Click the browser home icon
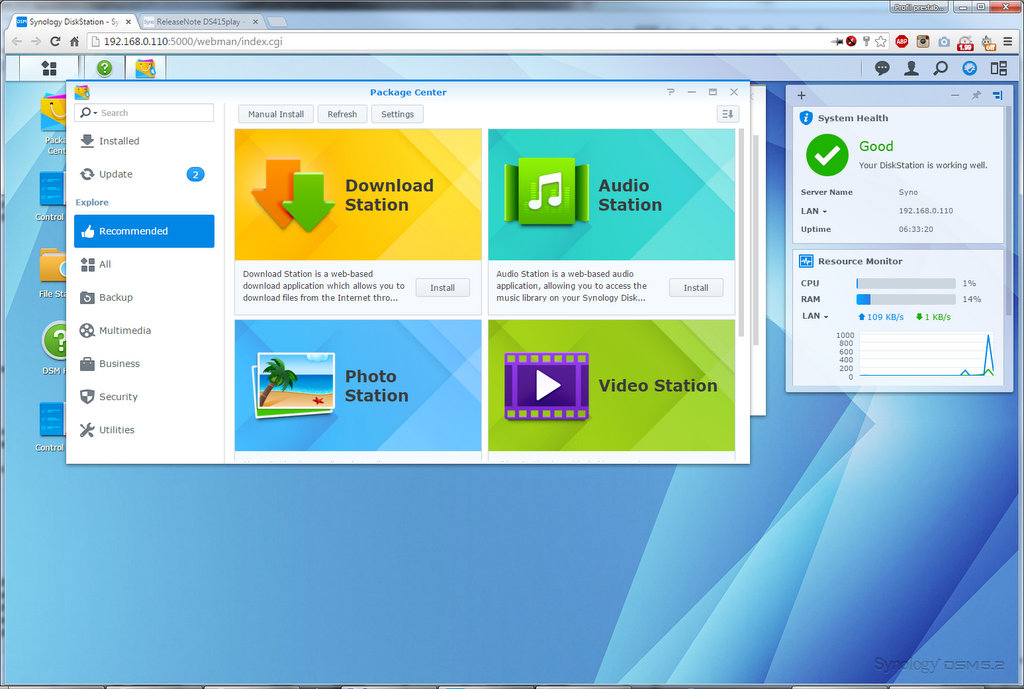The width and height of the screenshot is (1024, 689). [x=74, y=41]
